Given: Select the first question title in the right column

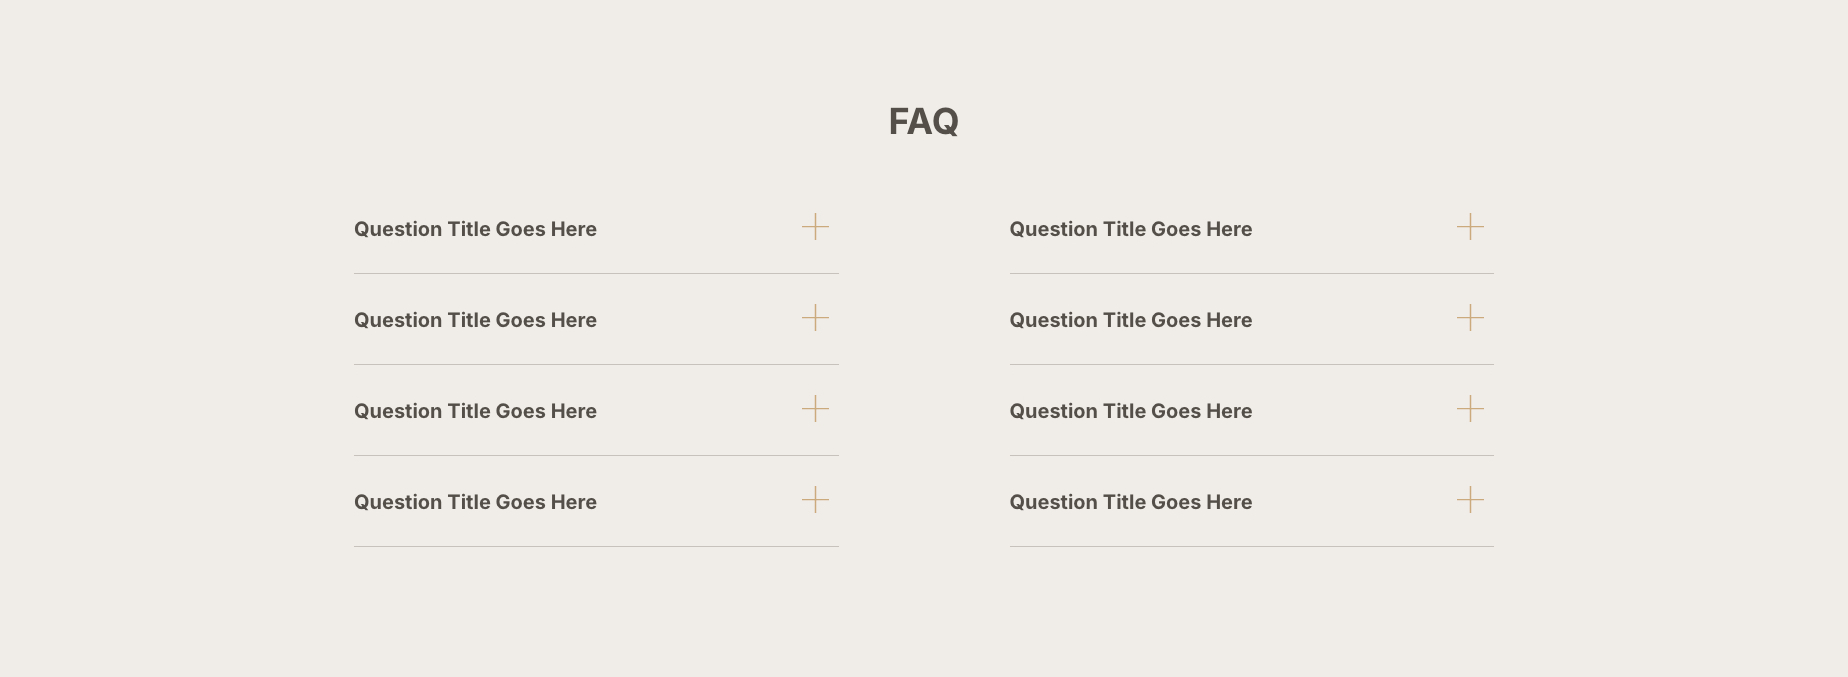Looking at the screenshot, I should pyautogui.click(x=1130, y=229).
